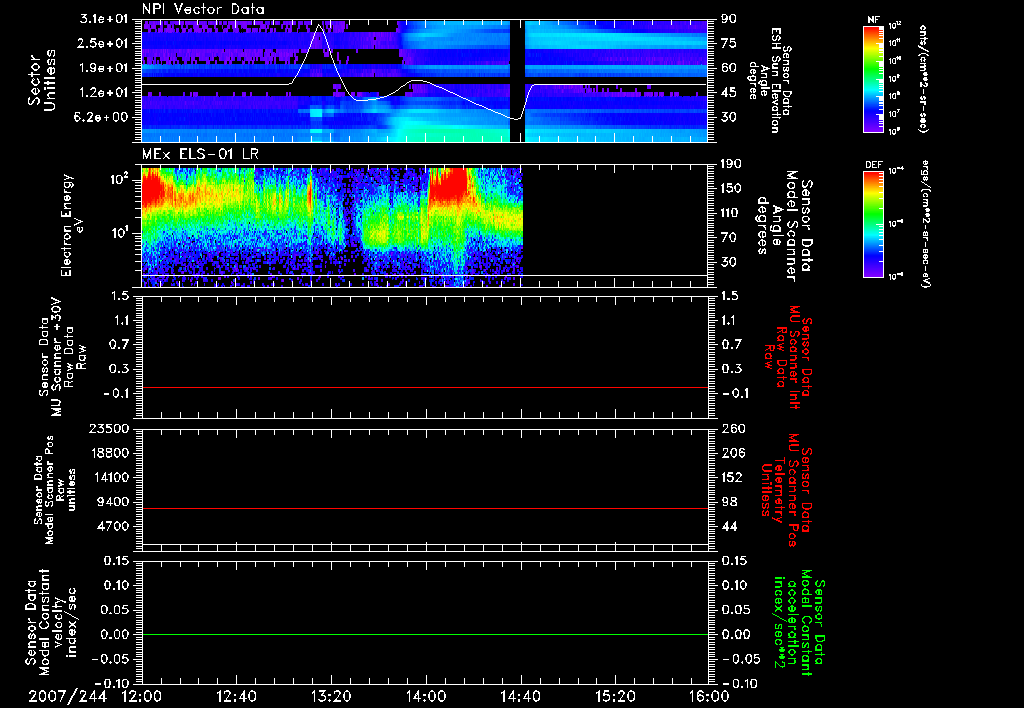Click the '14100' scanner position axis value
Viewport: 1024px width, 708px height.
click(x=110, y=477)
